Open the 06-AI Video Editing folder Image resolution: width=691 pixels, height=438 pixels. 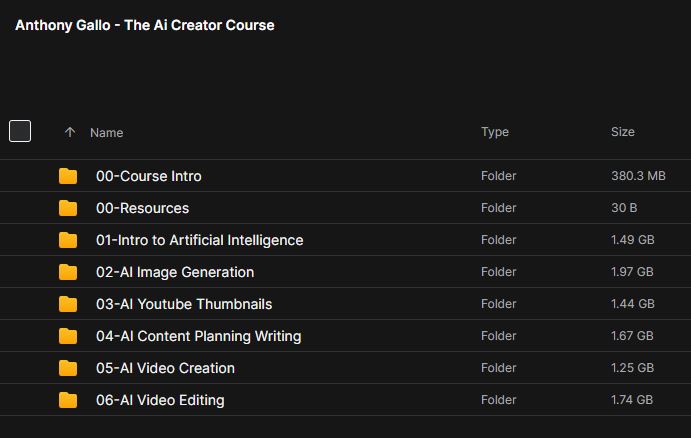click(x=160, y=400)
